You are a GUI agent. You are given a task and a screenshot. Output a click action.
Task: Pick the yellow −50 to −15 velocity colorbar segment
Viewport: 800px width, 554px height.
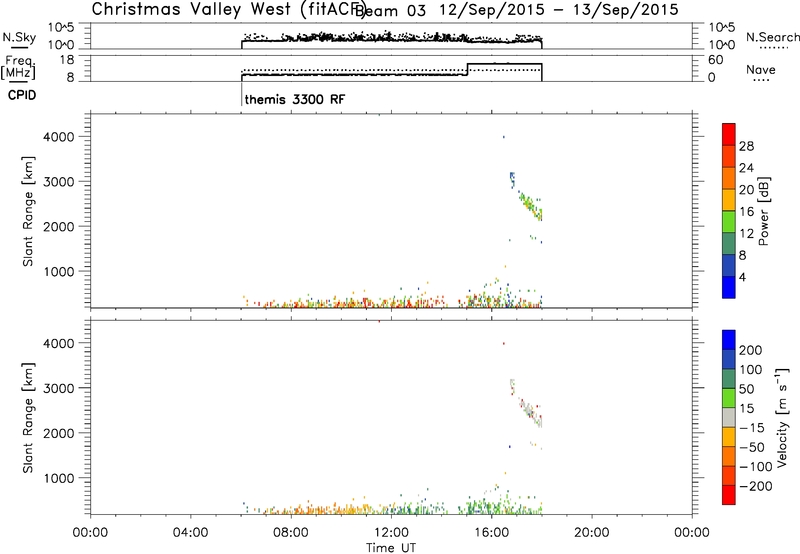point(729,437)
